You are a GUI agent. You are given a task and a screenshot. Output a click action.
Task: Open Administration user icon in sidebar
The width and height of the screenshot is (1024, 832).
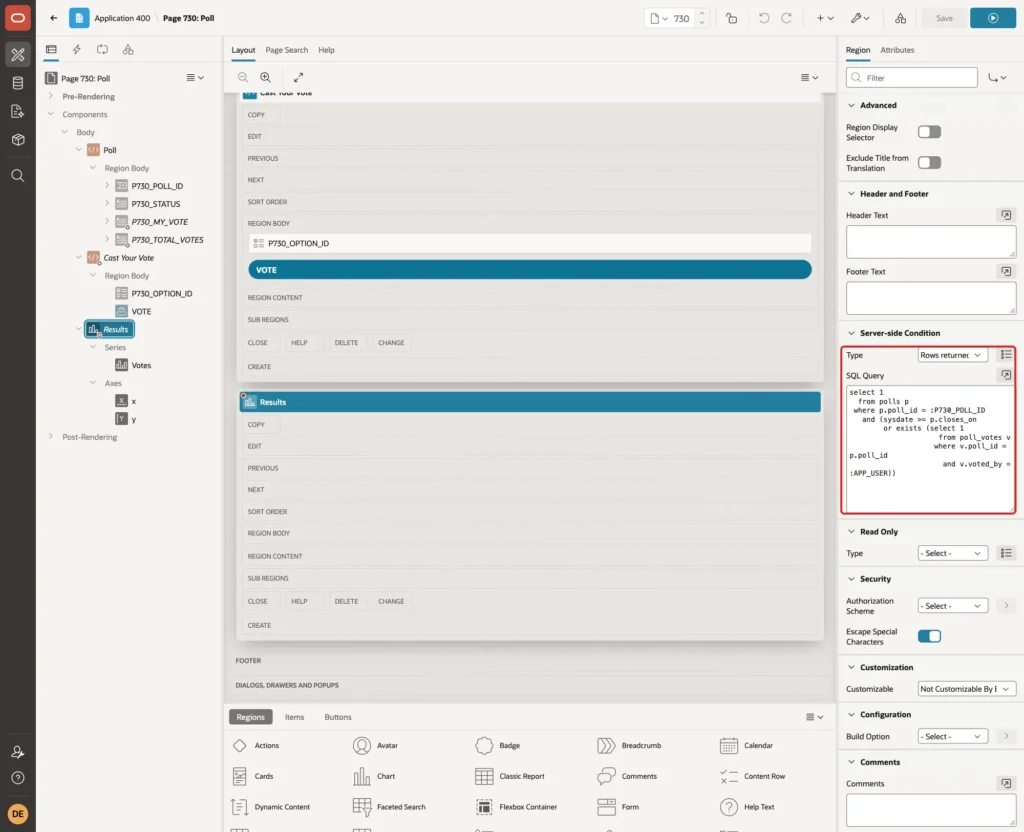point(18,752)
